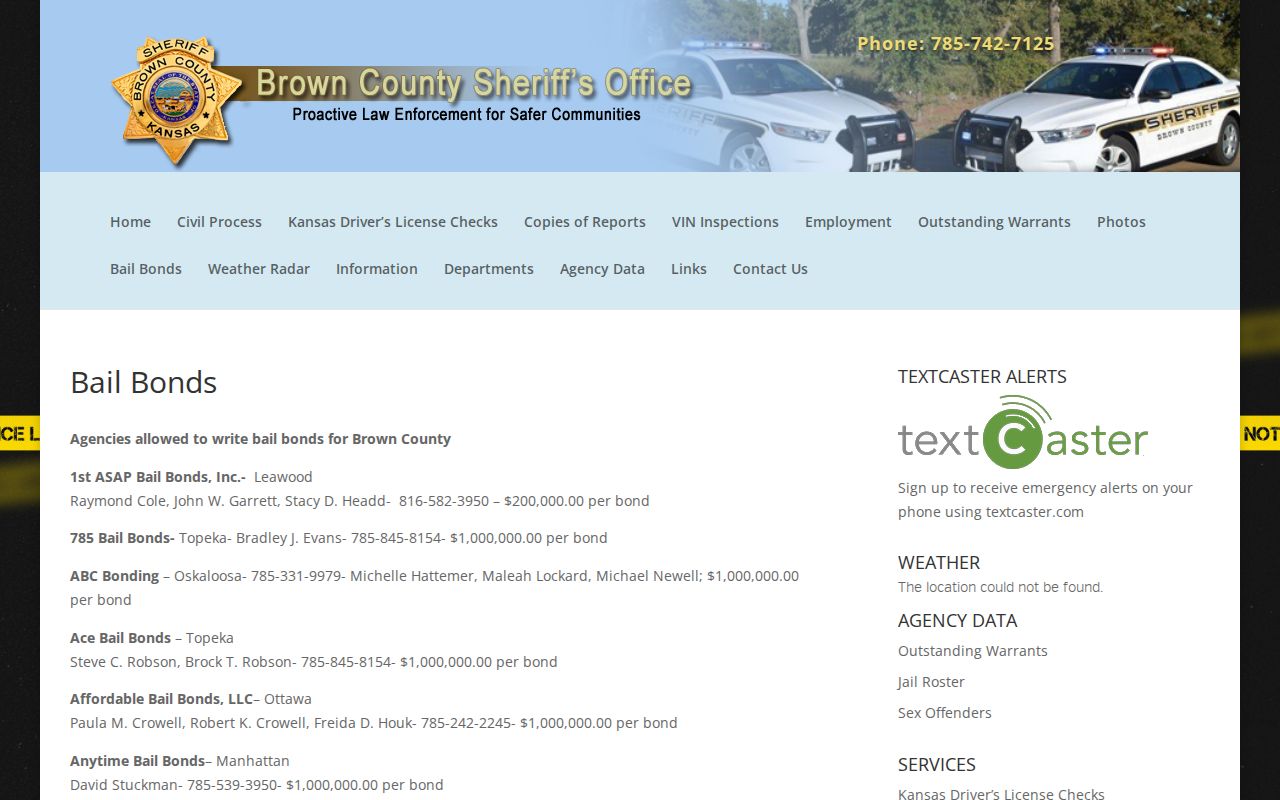
Task: Click 'The location could not be found' text
Action: (1000, 587)
